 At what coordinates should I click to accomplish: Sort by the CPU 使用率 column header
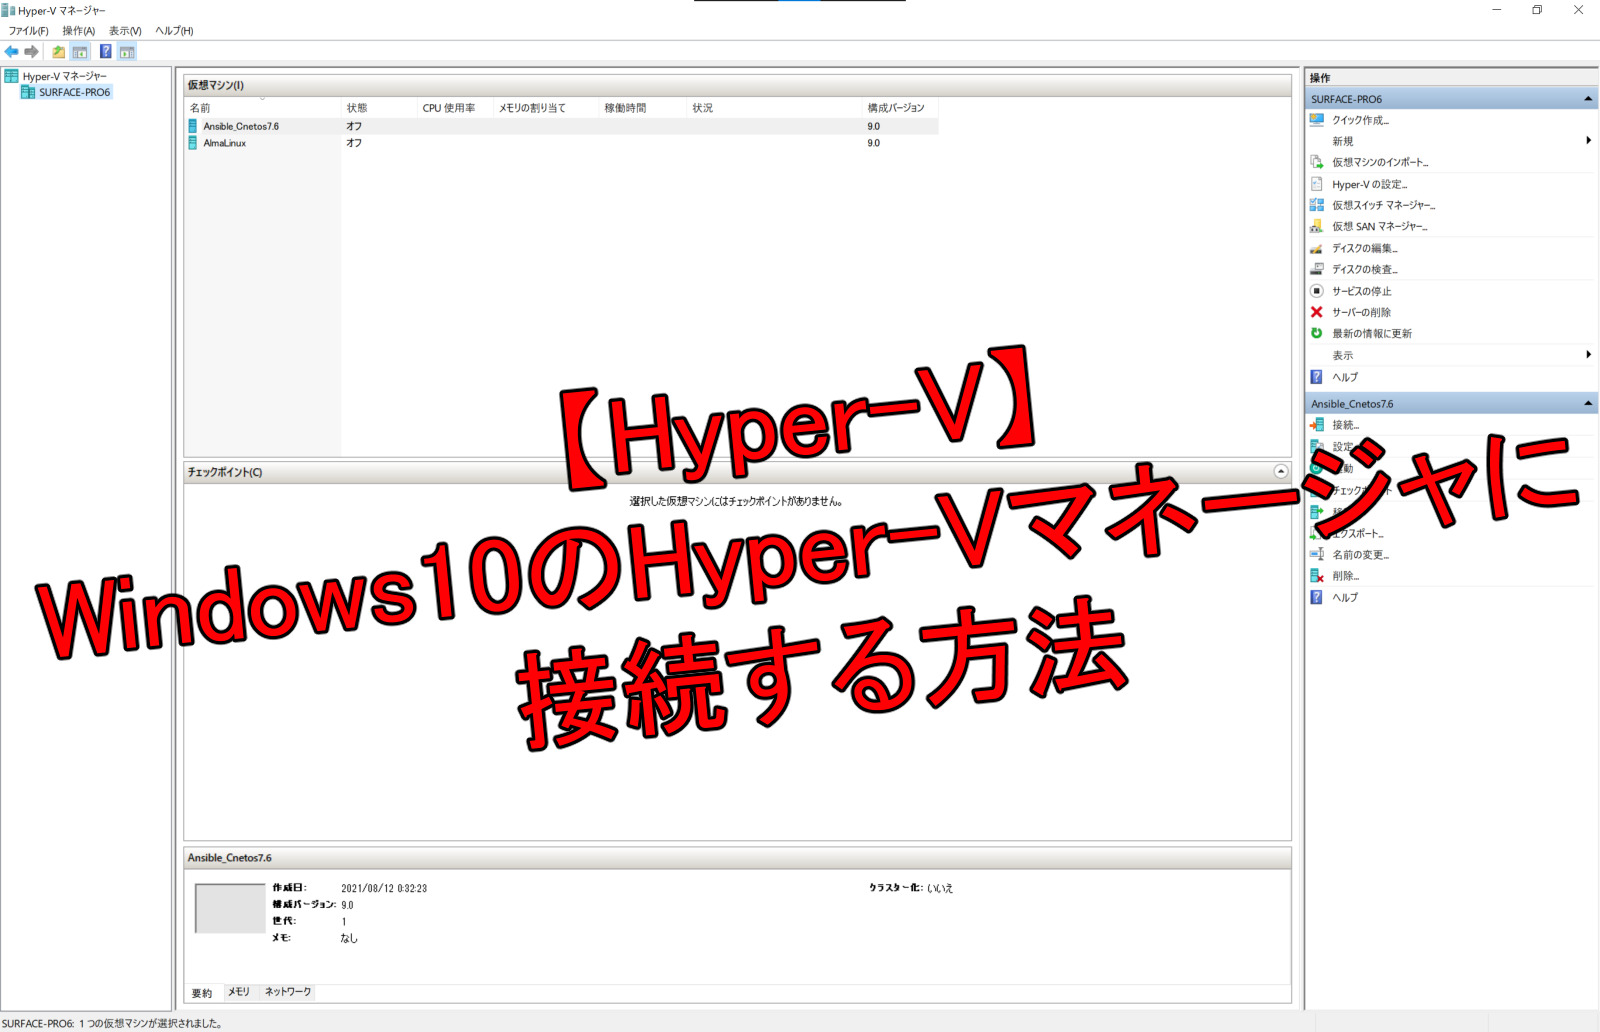(455, 108)
